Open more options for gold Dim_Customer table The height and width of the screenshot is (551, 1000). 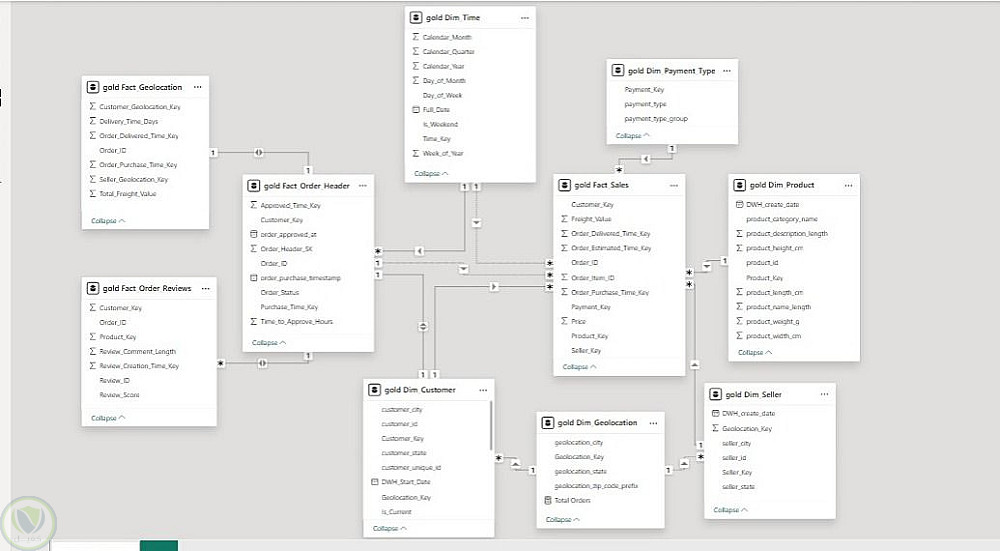pyautogui.click(x=483, y=390)
